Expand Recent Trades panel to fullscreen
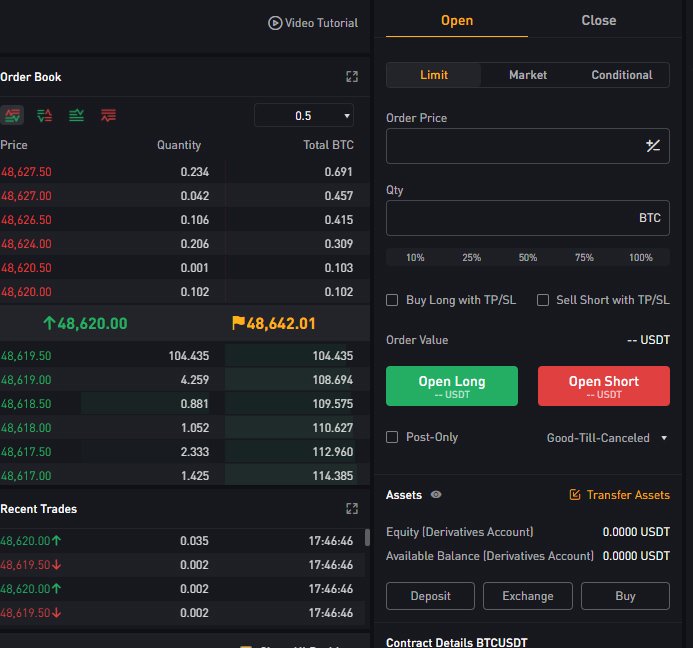Viewport: 693px width, 648px height. coord(352,508)
